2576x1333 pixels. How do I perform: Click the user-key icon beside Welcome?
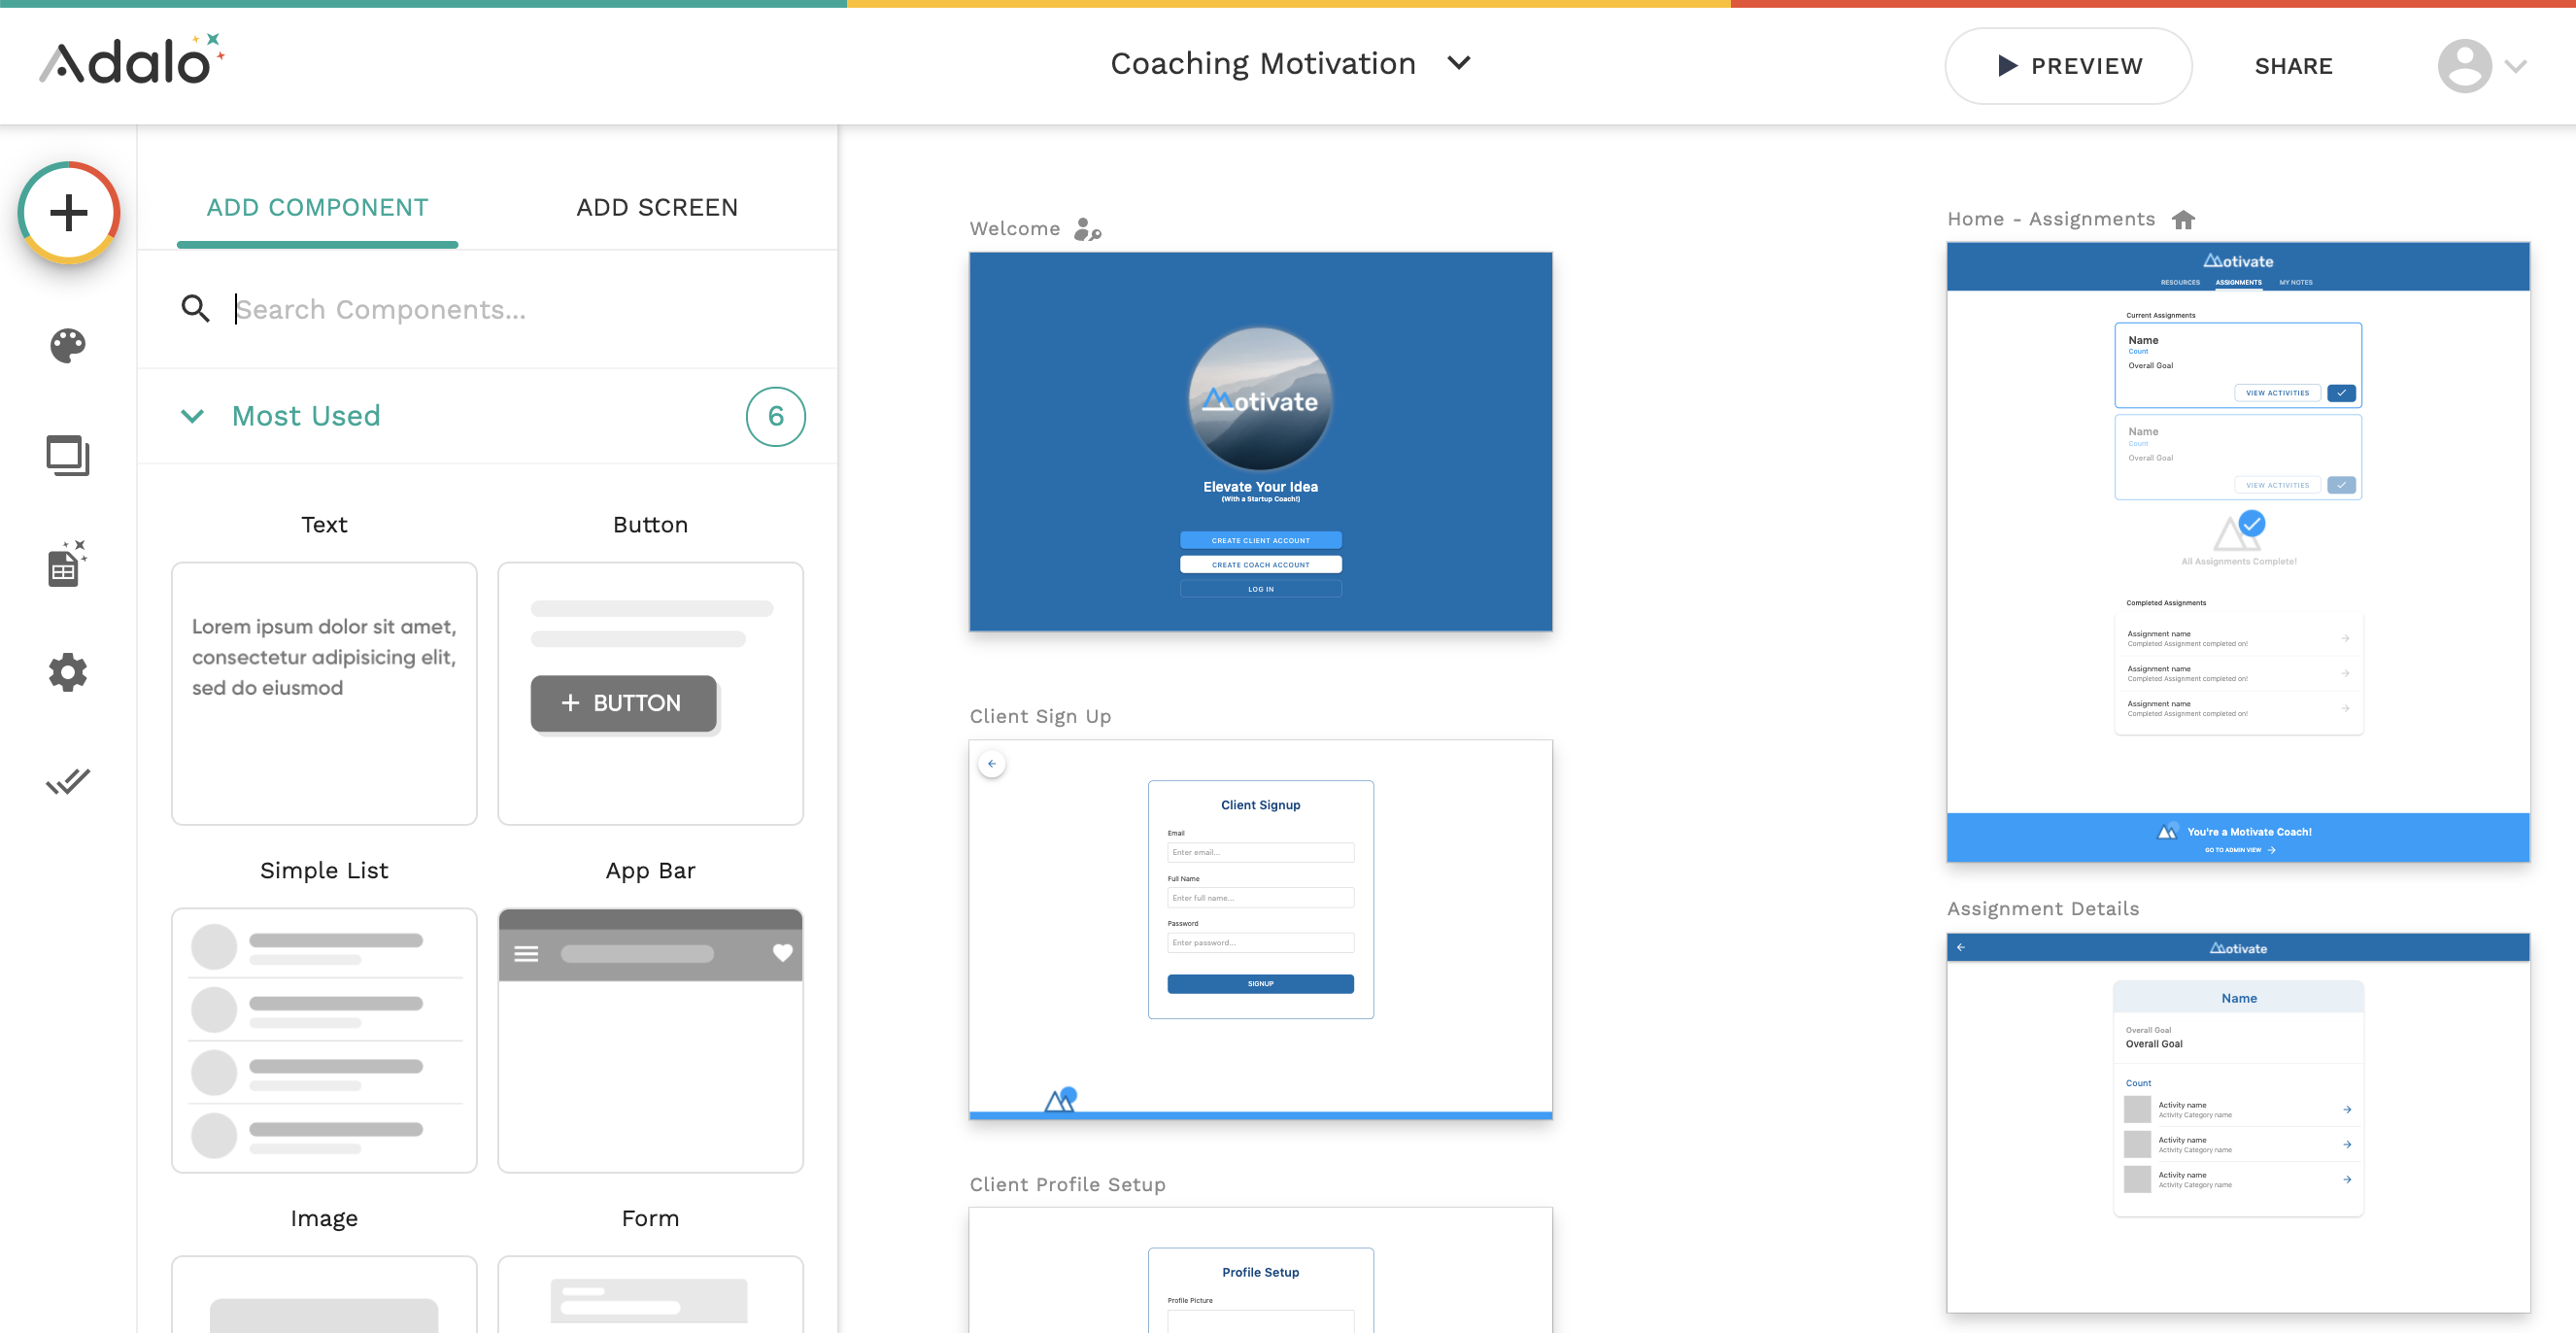pos(1087,229)
